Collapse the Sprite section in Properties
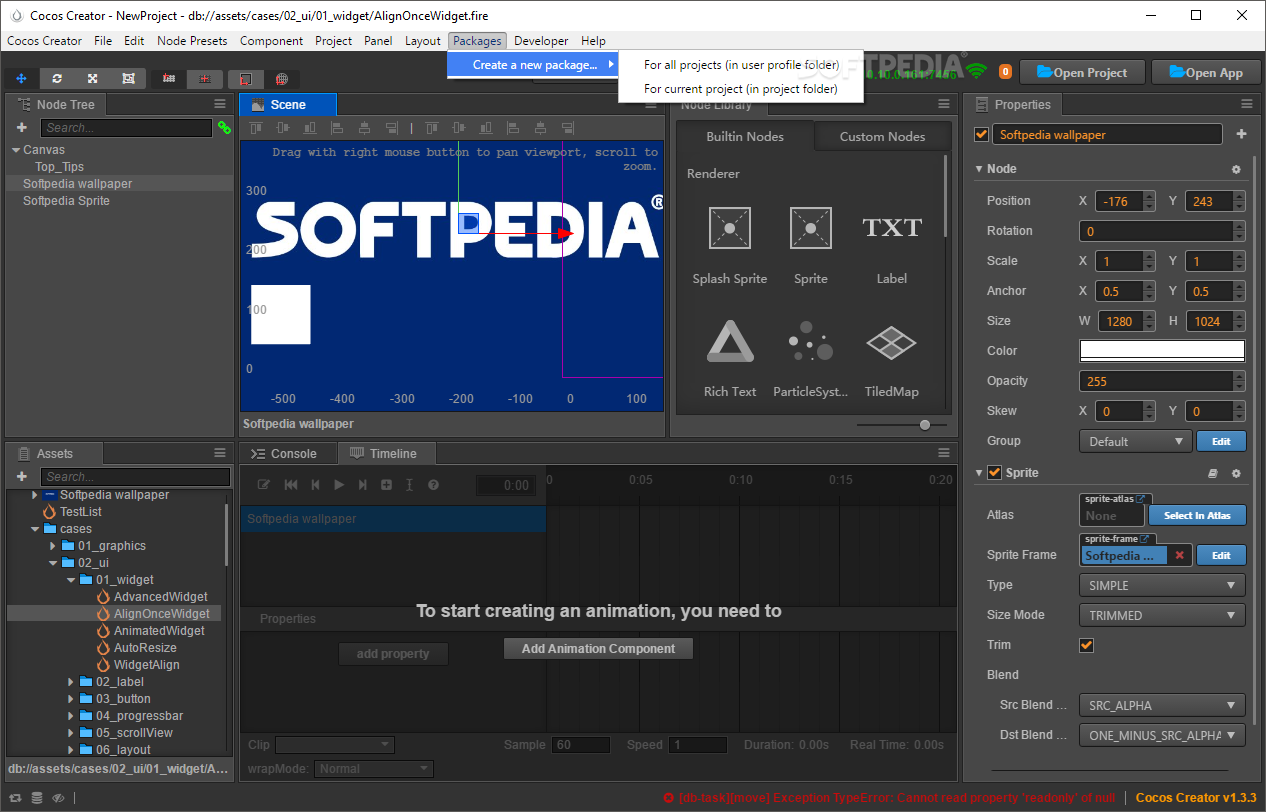Screen dimensions: 1266x812 click(x=979, y=473)
